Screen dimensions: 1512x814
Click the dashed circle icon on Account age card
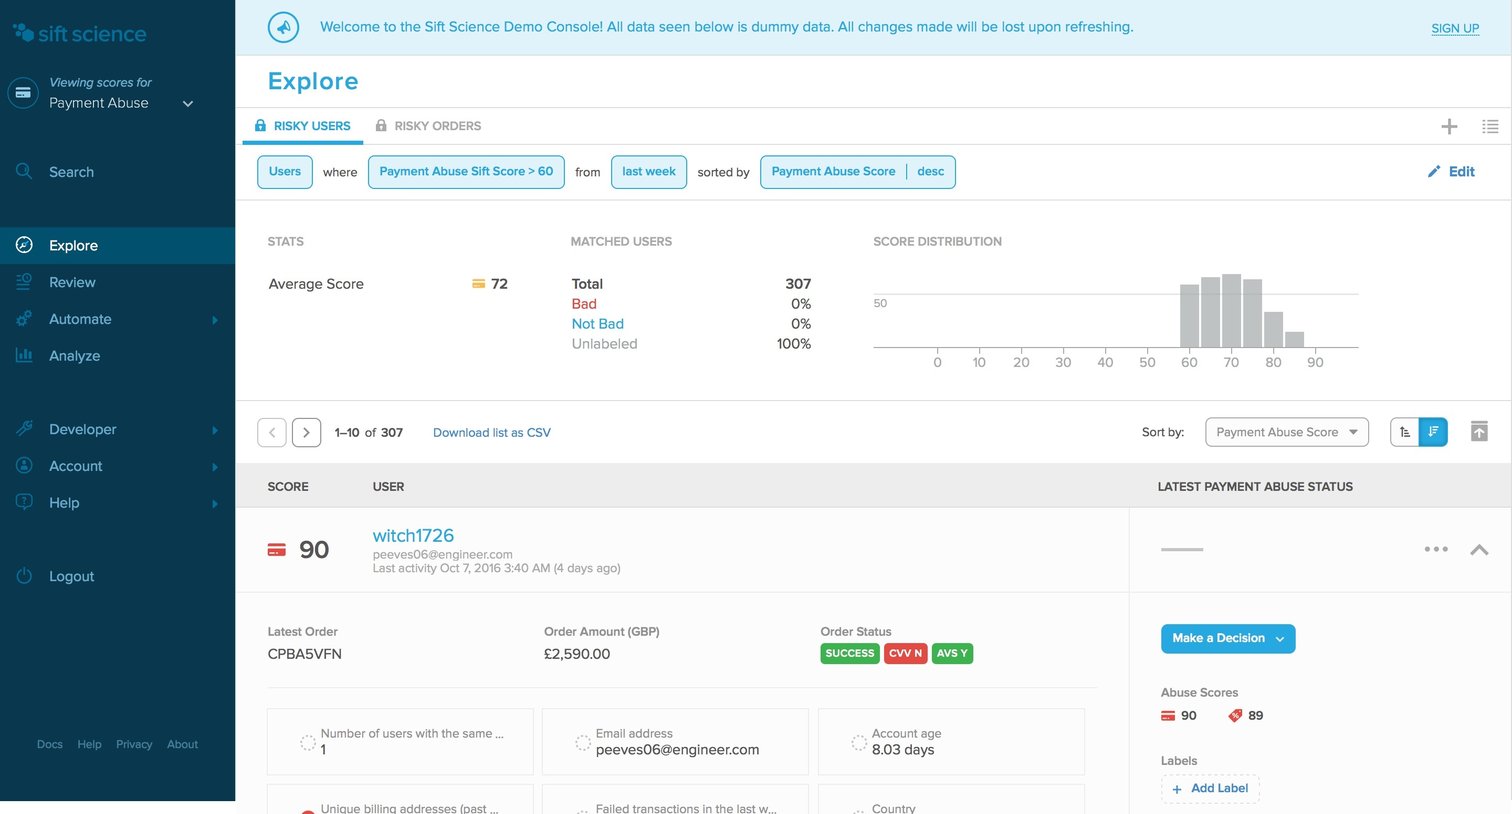[858, 742]
